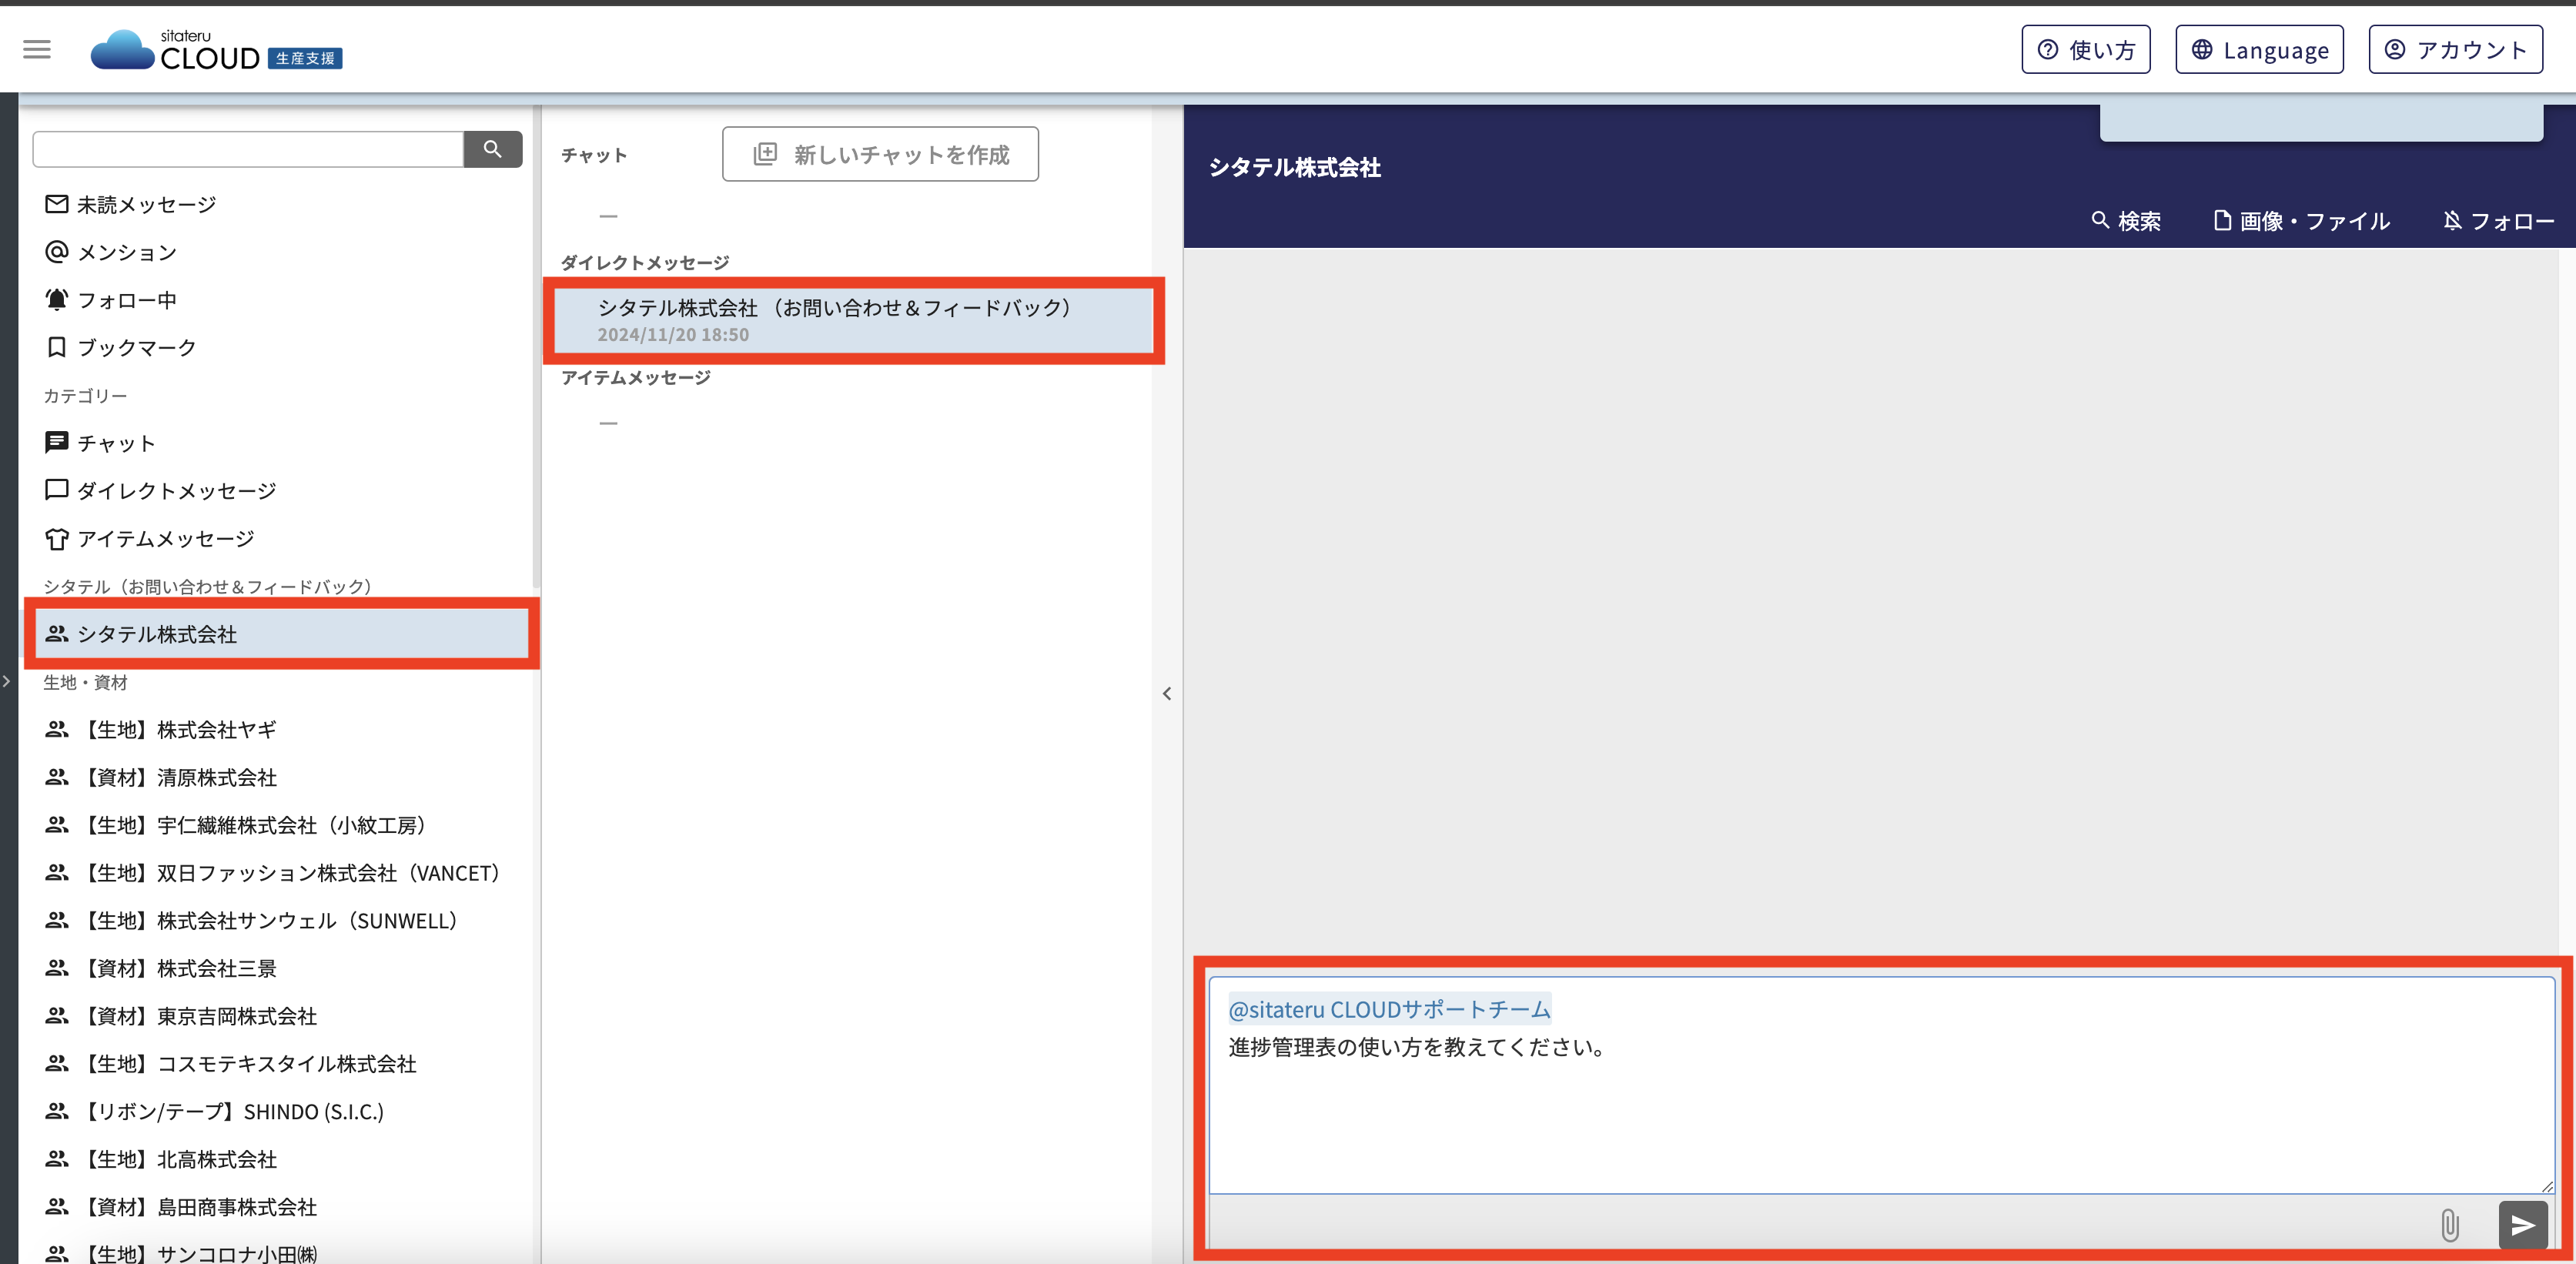Send the message with arrow button
Screen dimensions: 2576x1264
(x=2522, y=1225)
